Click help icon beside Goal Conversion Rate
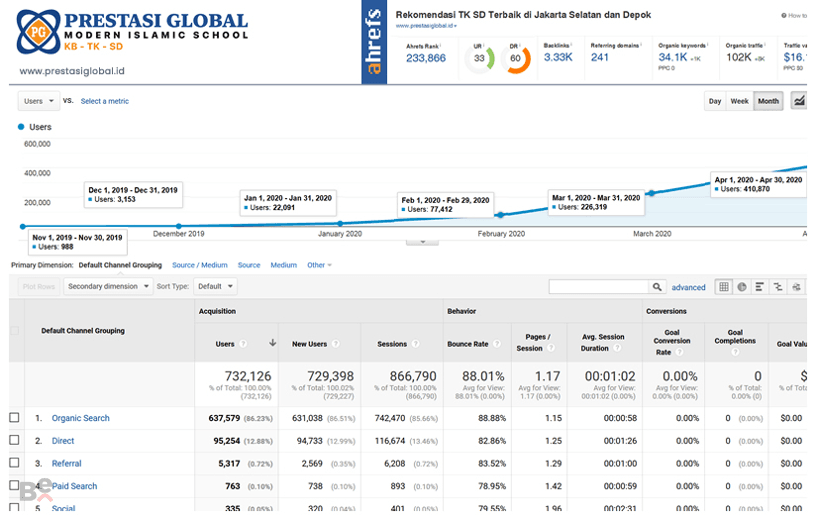 tap(679, 352)
